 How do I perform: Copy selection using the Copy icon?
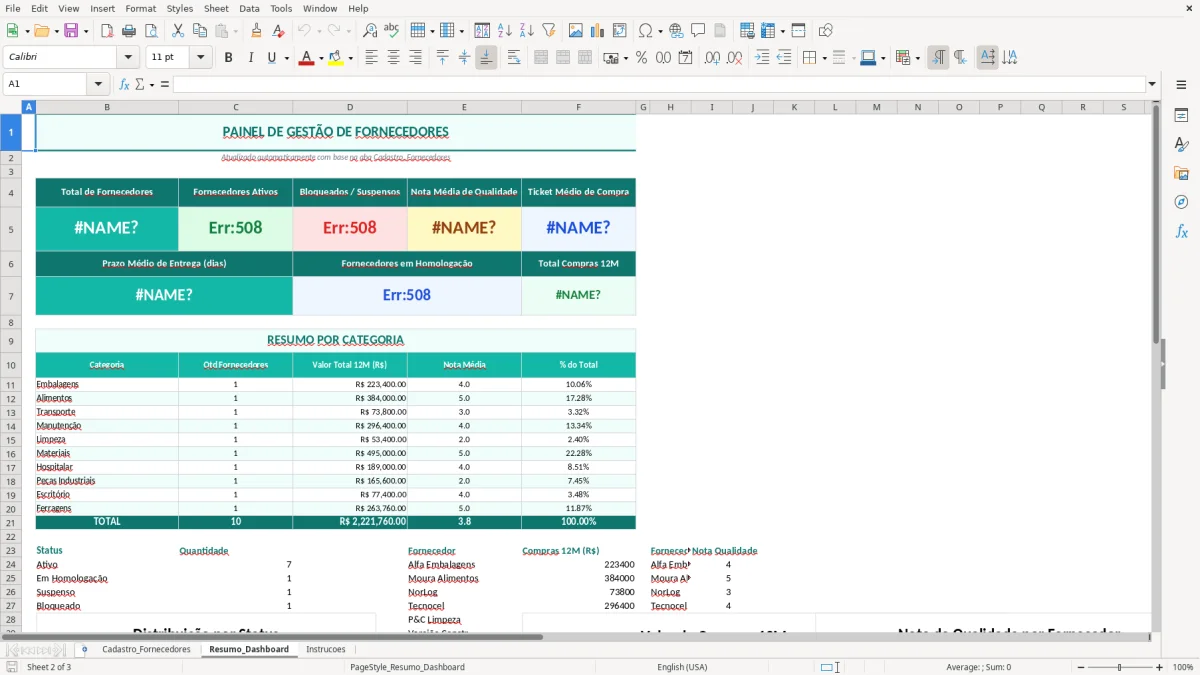pyautogui.click(x=200, y=31)
